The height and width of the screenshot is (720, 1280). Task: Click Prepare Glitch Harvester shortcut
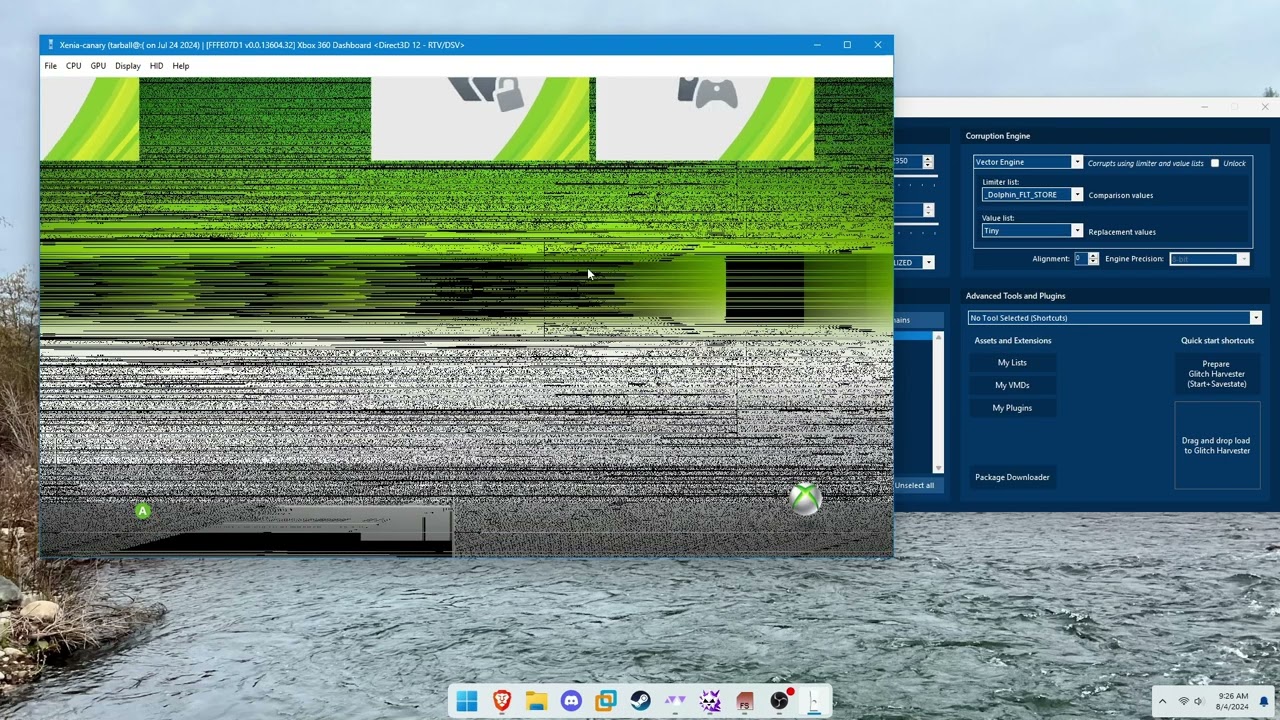(1217, 374)
